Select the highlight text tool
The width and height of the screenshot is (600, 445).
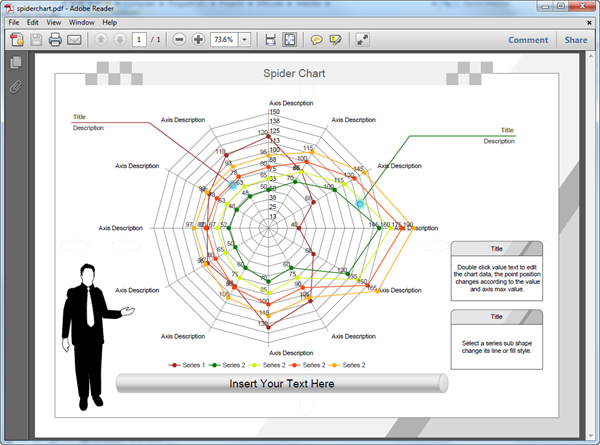[x=336, y=40]
